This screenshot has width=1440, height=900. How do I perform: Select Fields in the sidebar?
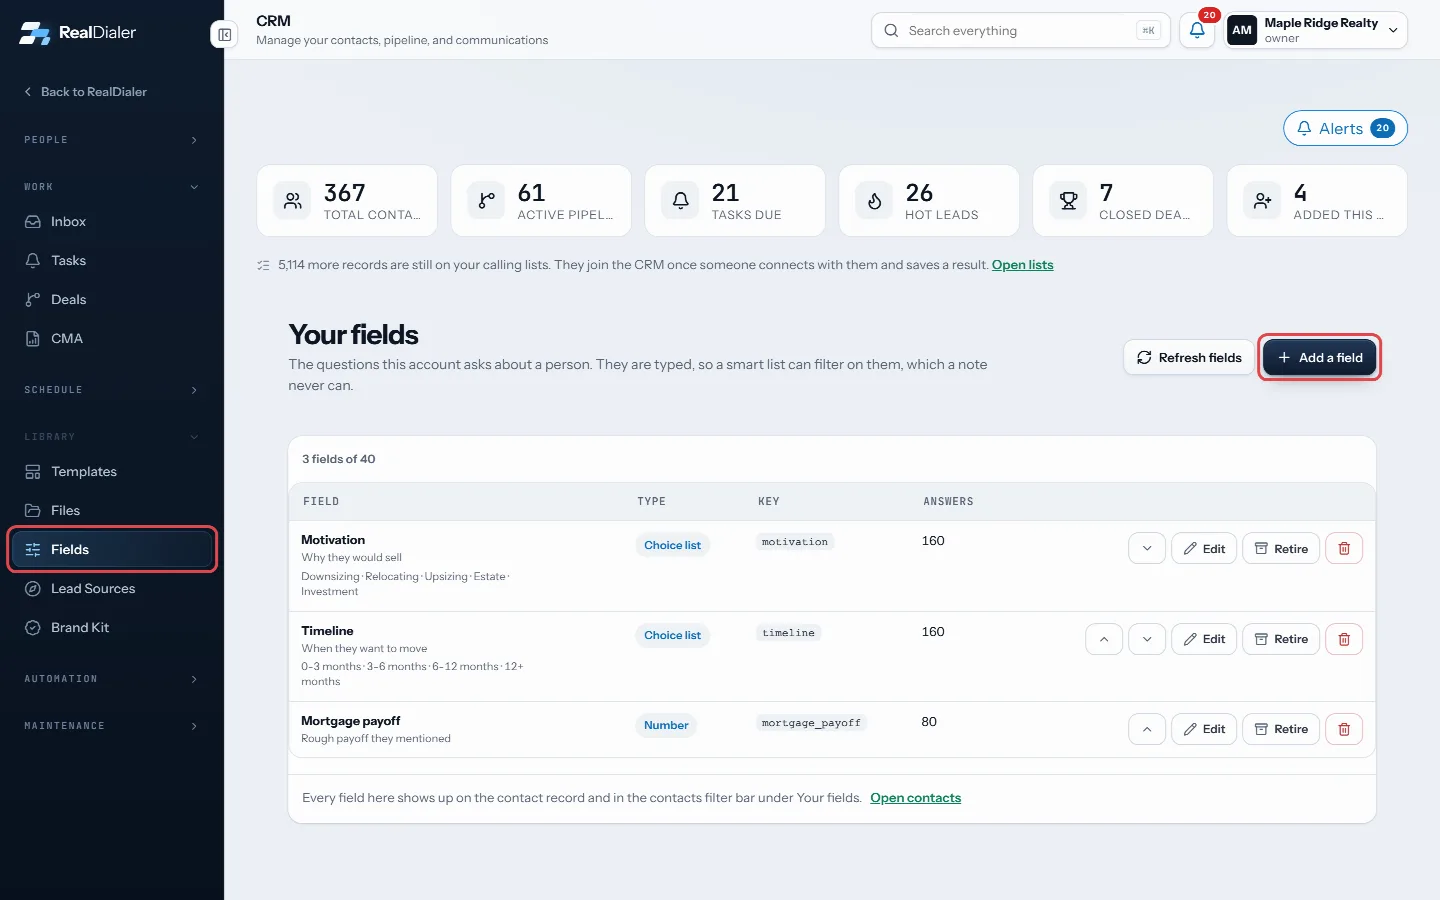pyautogui.click(x=111, y=550)
